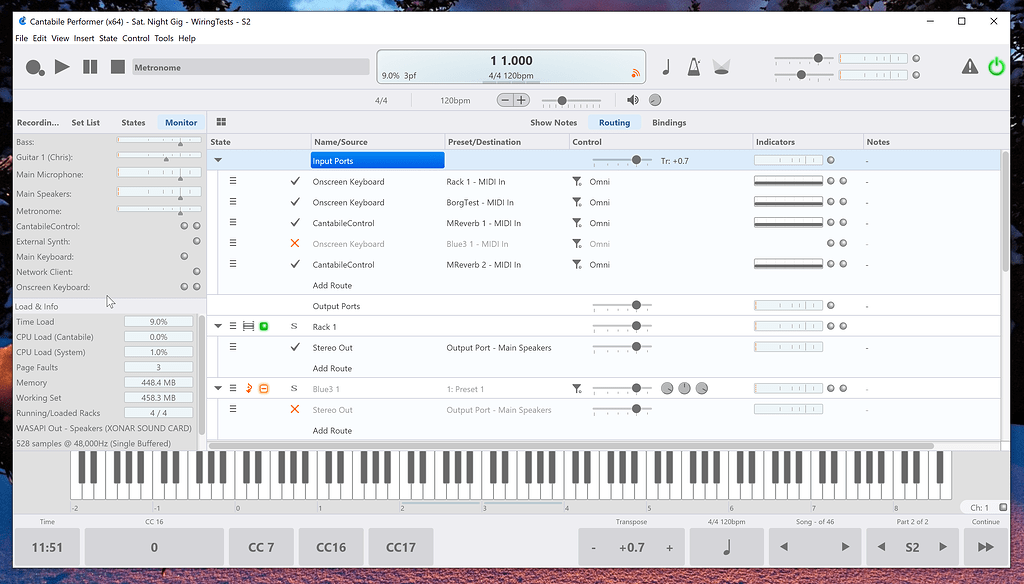Viewport: 1024px width, 584px height.
Task: Open the alert warning triangle icon
Action: 970,66
